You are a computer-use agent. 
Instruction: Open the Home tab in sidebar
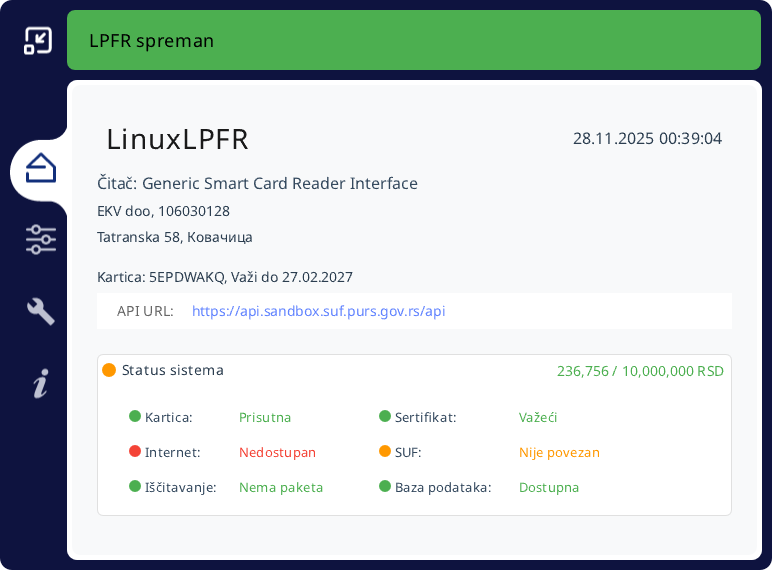coord(41,168)
